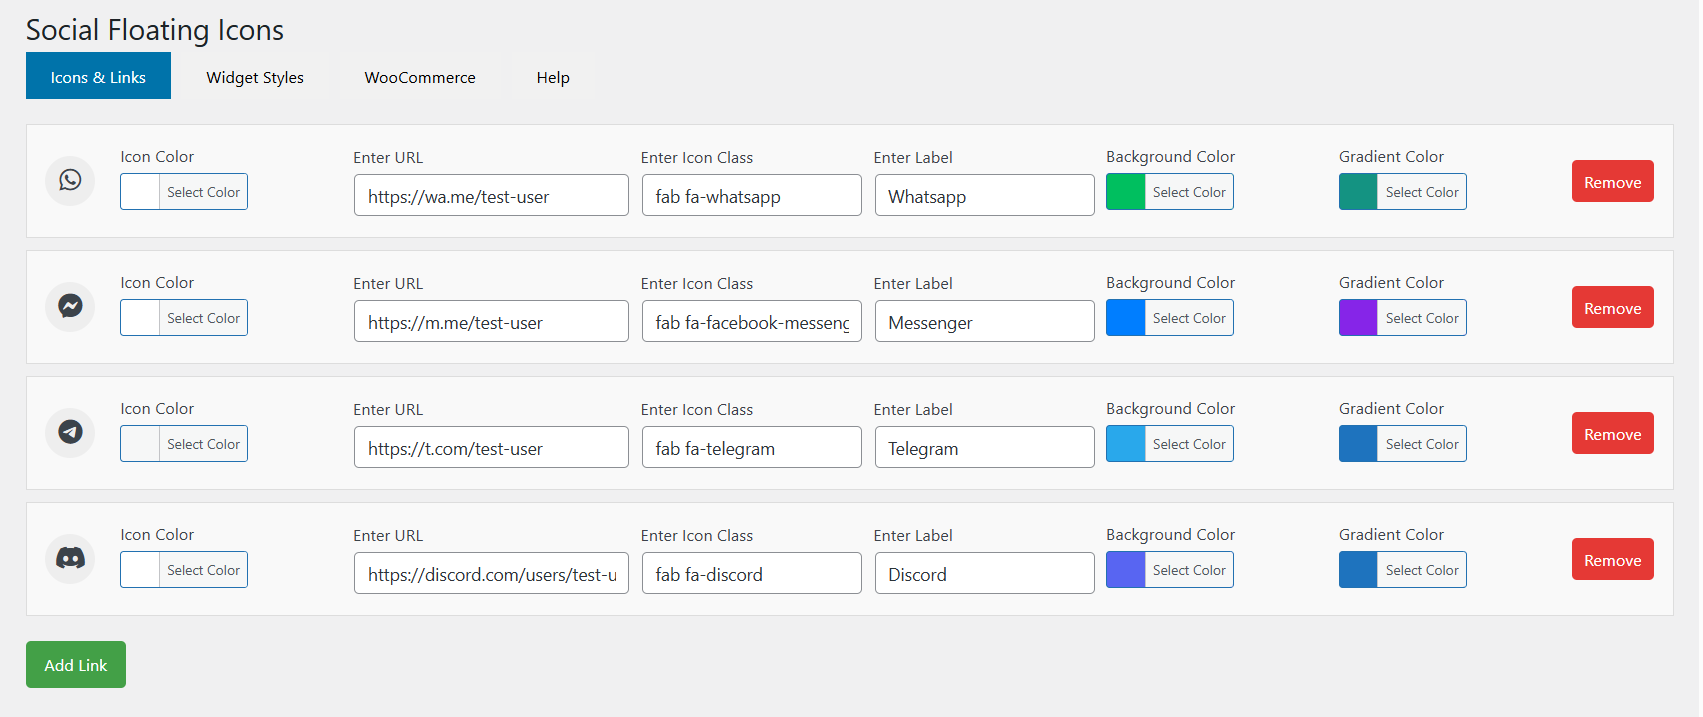Click Select Color for Discord Background Color
The height and width of the screenshot is (717, 1703).
(x=1189, y=570)
